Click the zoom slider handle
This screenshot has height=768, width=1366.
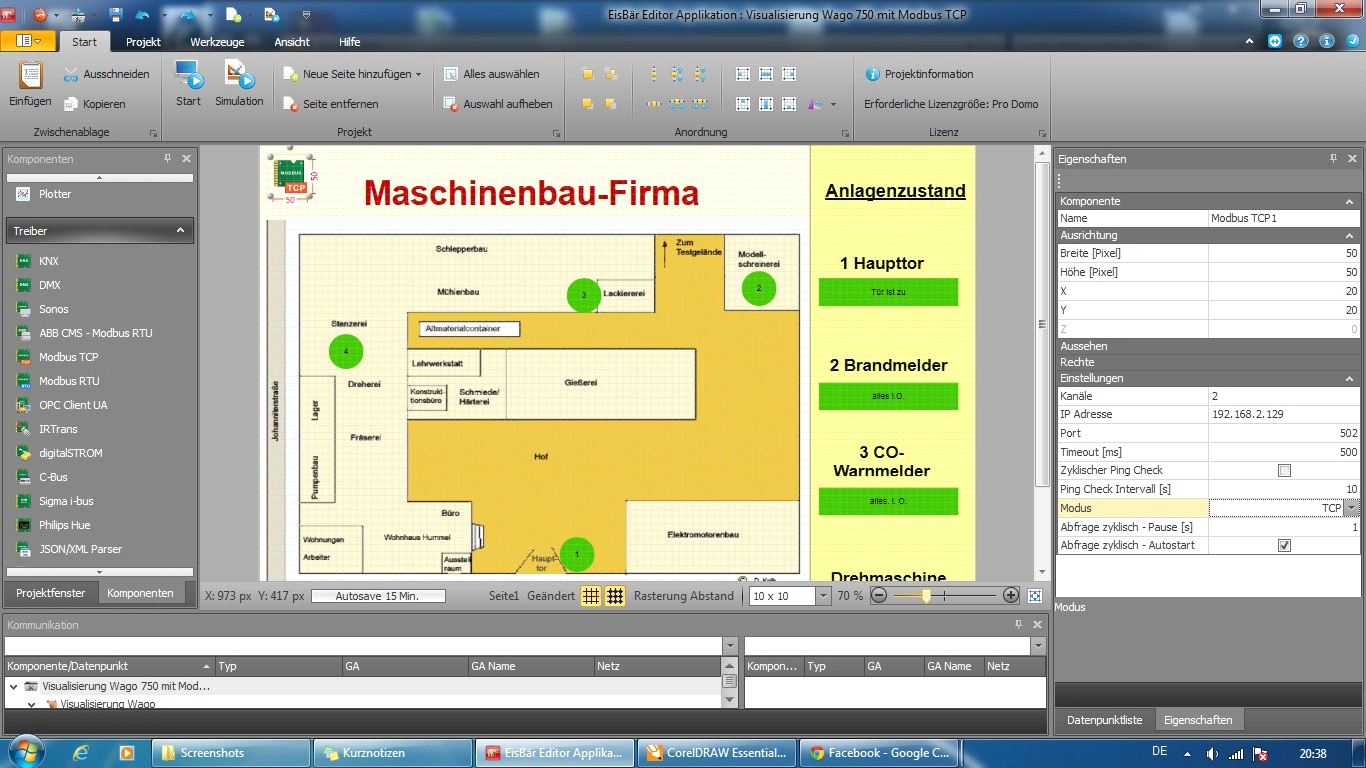927,596
